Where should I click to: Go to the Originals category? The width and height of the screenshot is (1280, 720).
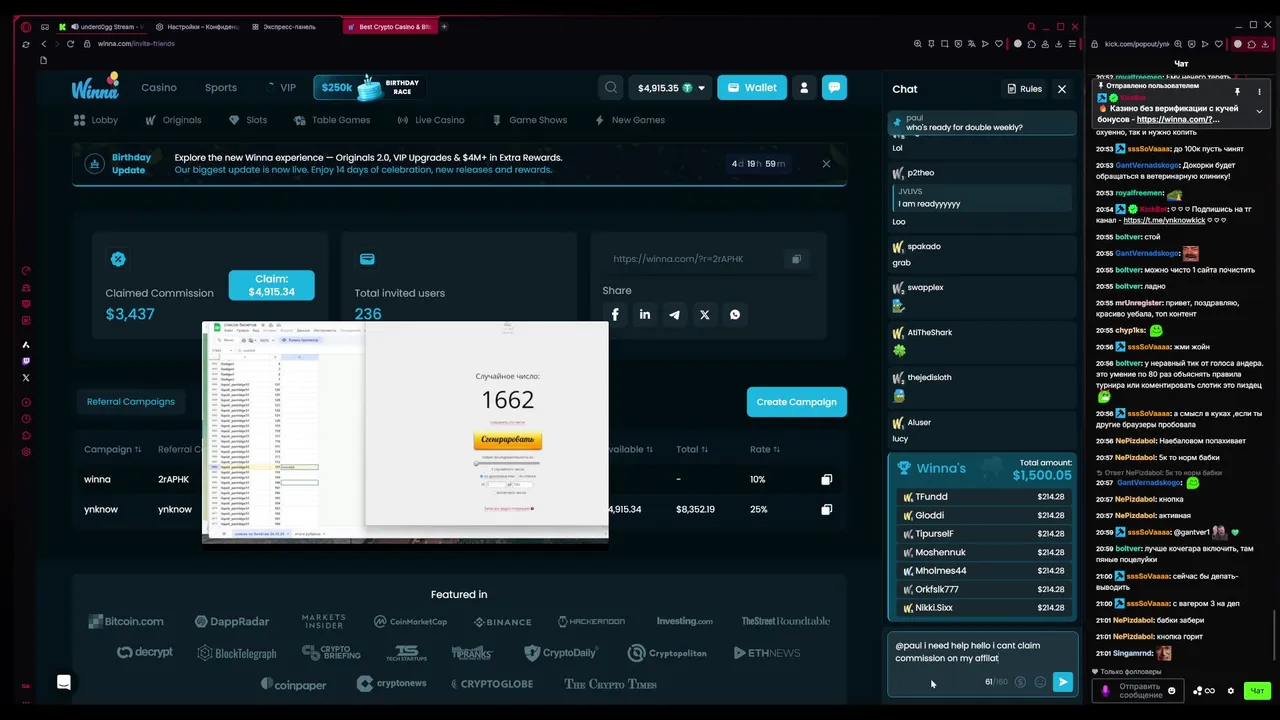point(173,120)
